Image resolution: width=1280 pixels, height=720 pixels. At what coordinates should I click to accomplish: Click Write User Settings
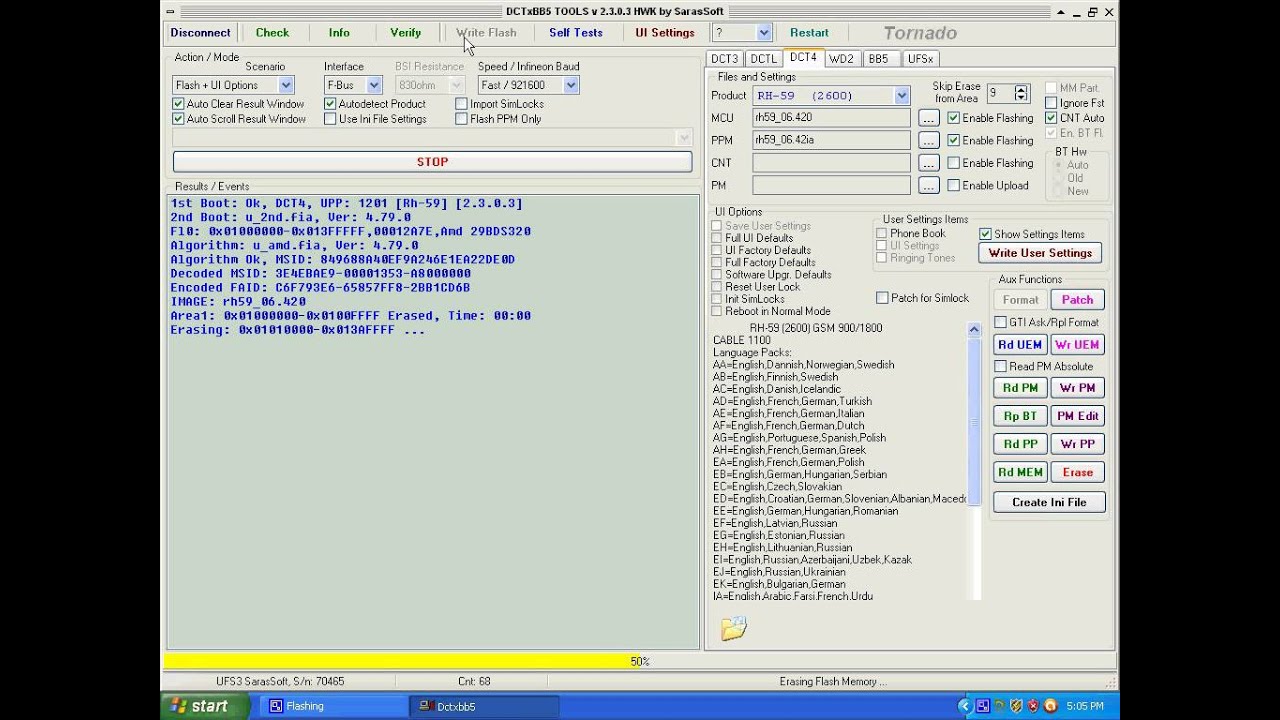tap(1040, 253)
